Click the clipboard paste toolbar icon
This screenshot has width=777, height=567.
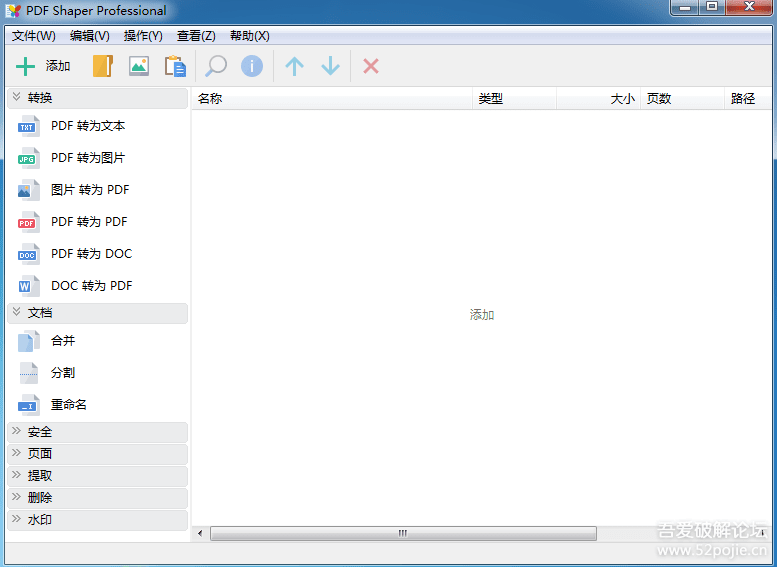click(x=175, y=66)
